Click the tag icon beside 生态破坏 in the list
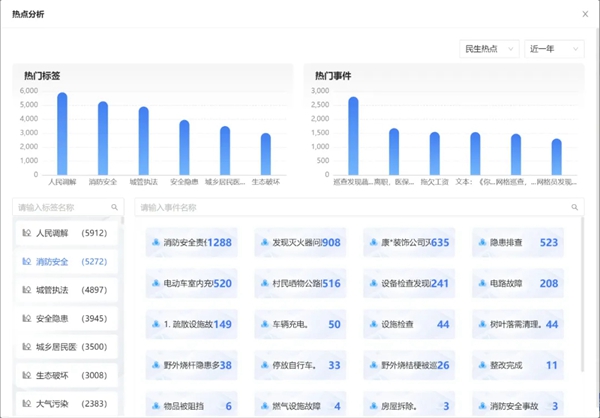The width and height of the screenshot is (600, 418). [26, 376]
